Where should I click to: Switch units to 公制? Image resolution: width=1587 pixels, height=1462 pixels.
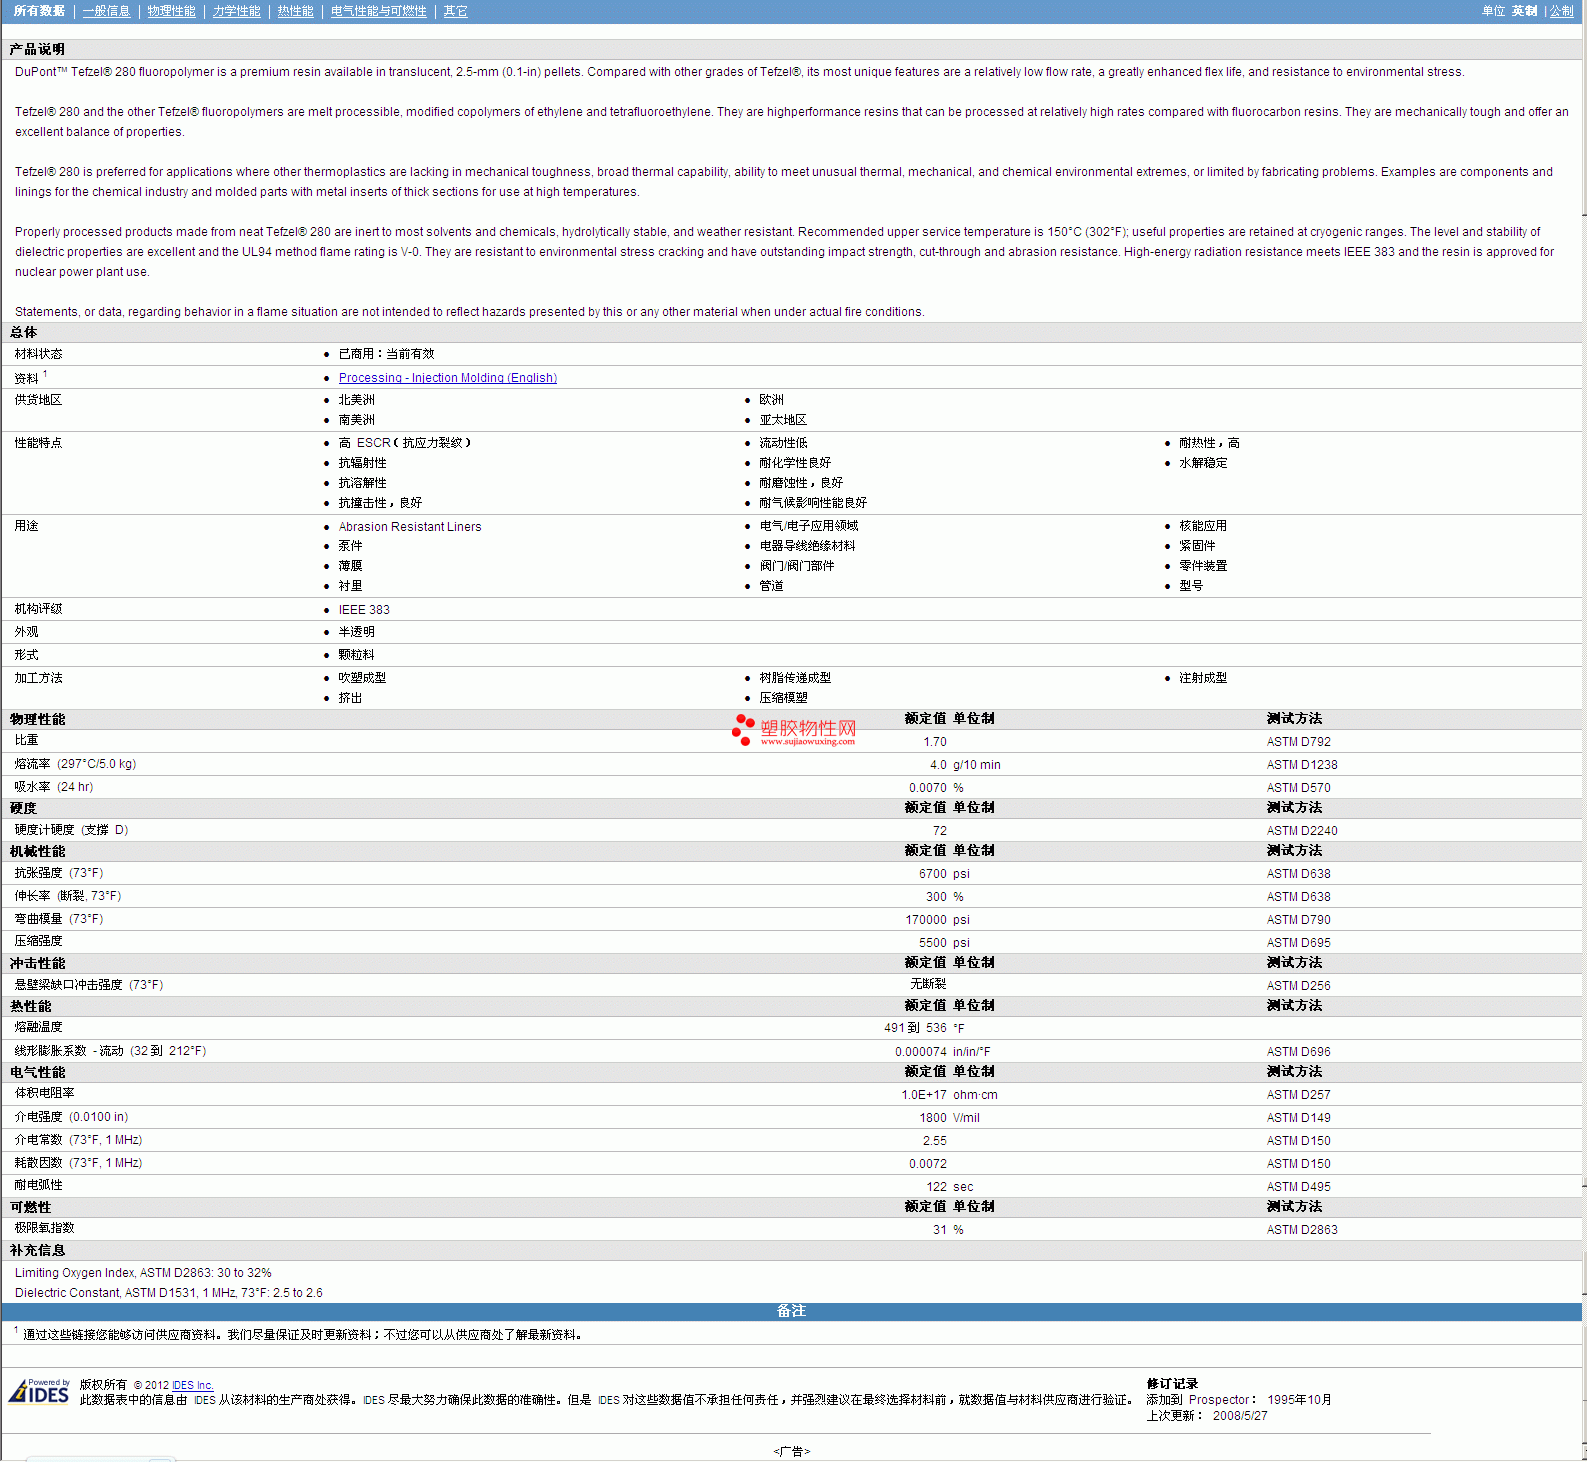(x=1561, y=11)
